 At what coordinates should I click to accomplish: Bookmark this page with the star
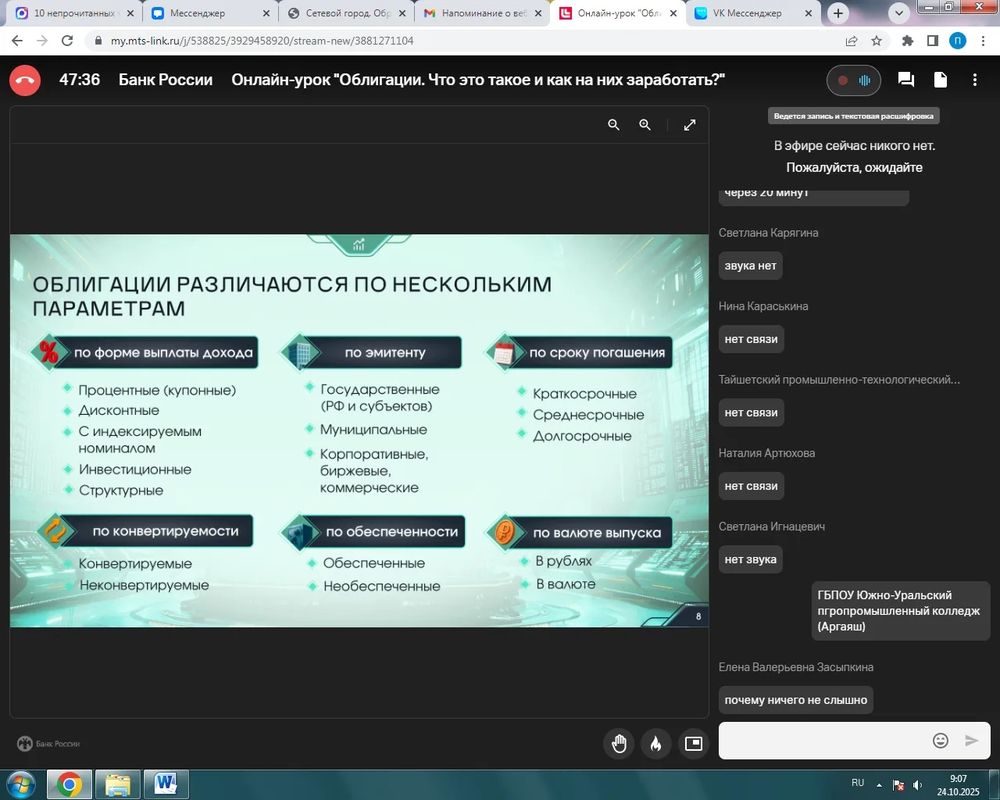(877, 41)
